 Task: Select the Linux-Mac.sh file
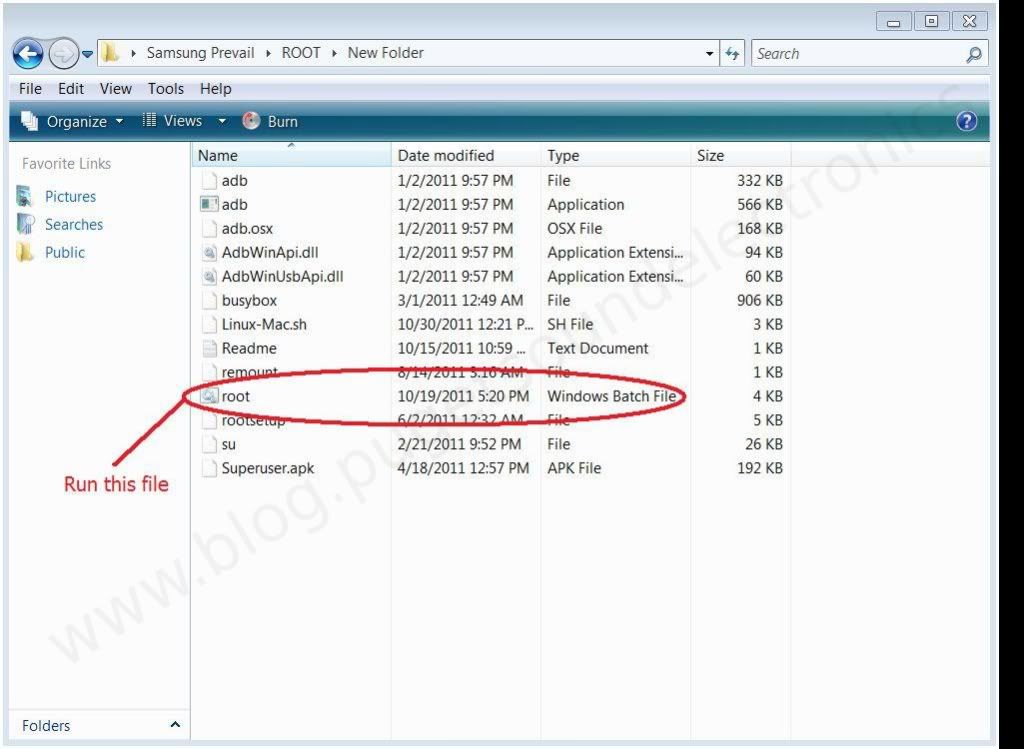(264, 325)
